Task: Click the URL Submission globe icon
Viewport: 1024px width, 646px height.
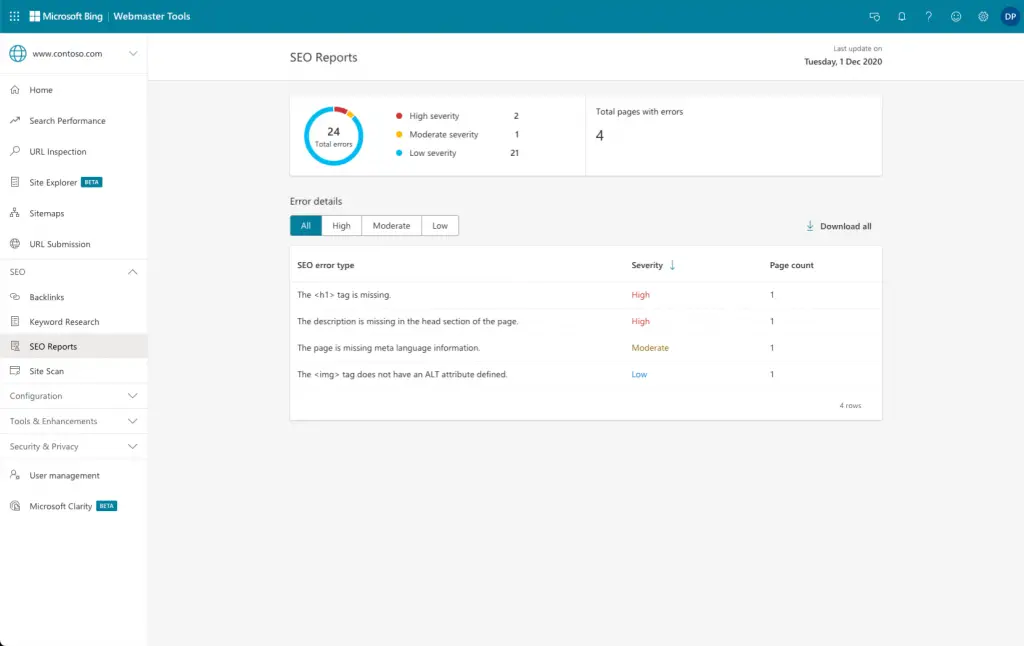Action: tap(15, 244)
